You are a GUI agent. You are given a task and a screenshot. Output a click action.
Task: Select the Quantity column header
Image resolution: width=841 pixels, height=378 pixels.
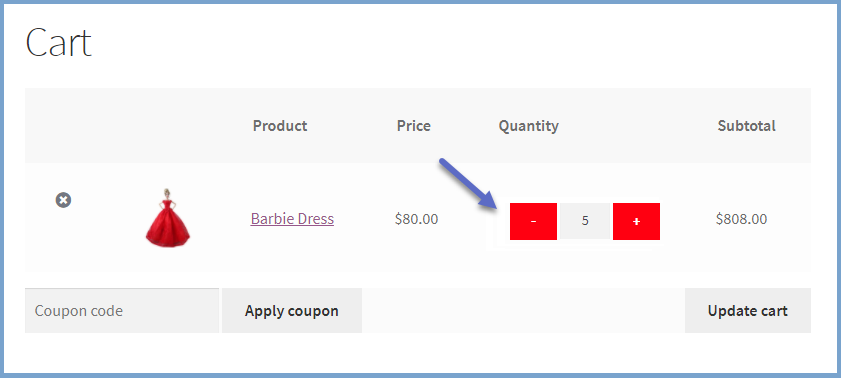click(528, 126)
